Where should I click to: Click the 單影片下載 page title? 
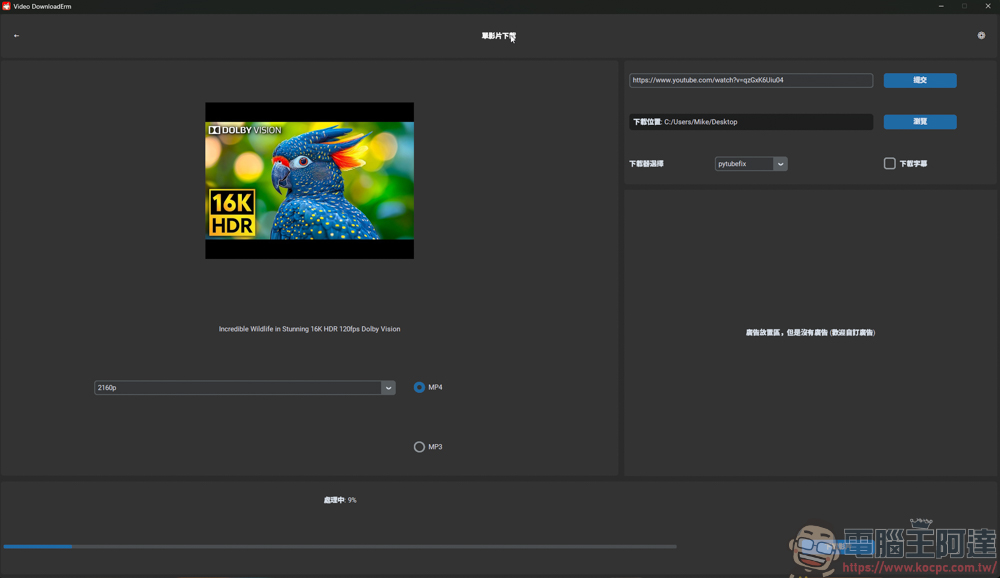(498, 36)
